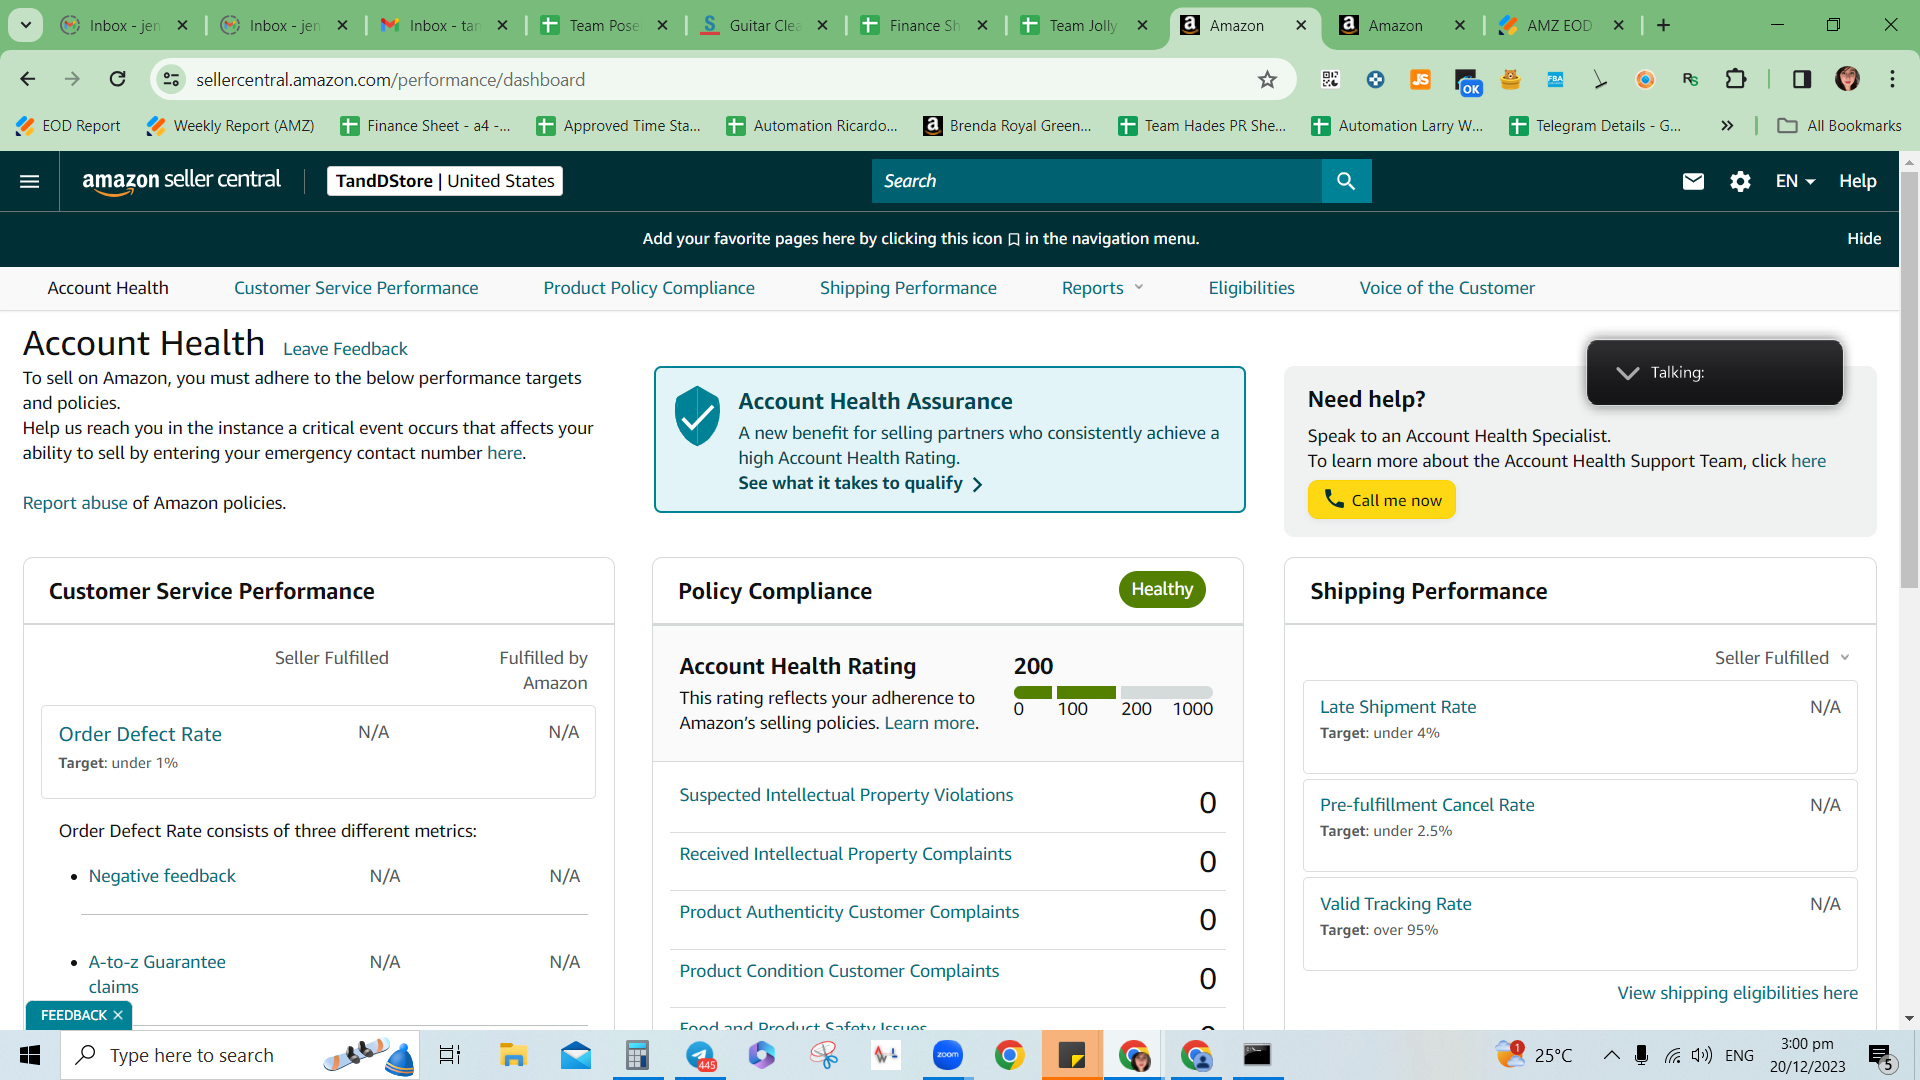Screen dimensions: 1920x1080
Task: Open the Chrome three-dot menu
Action: point(1892,79)
